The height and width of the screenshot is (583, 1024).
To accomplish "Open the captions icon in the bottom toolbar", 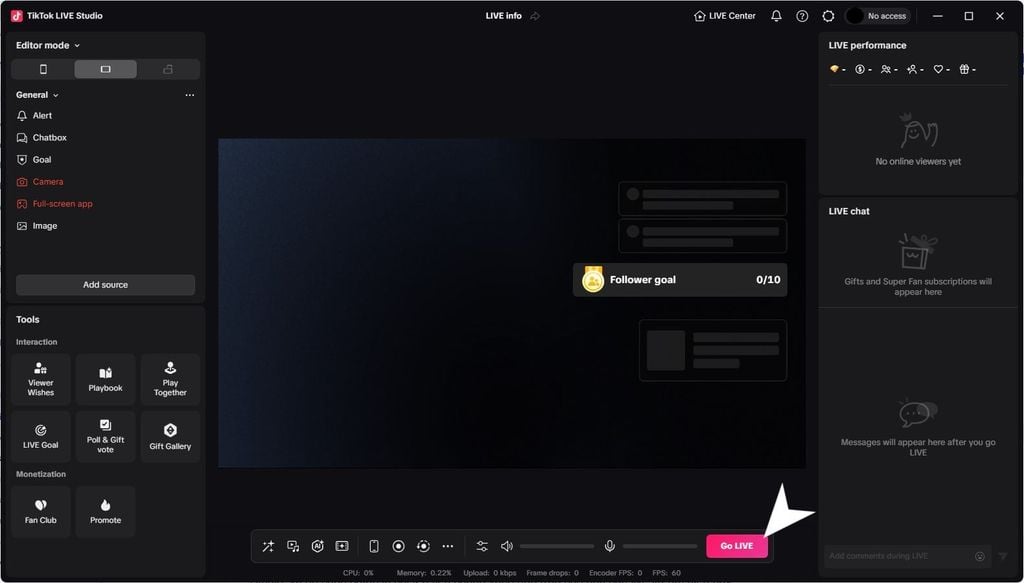I will [x=341, y=546].
